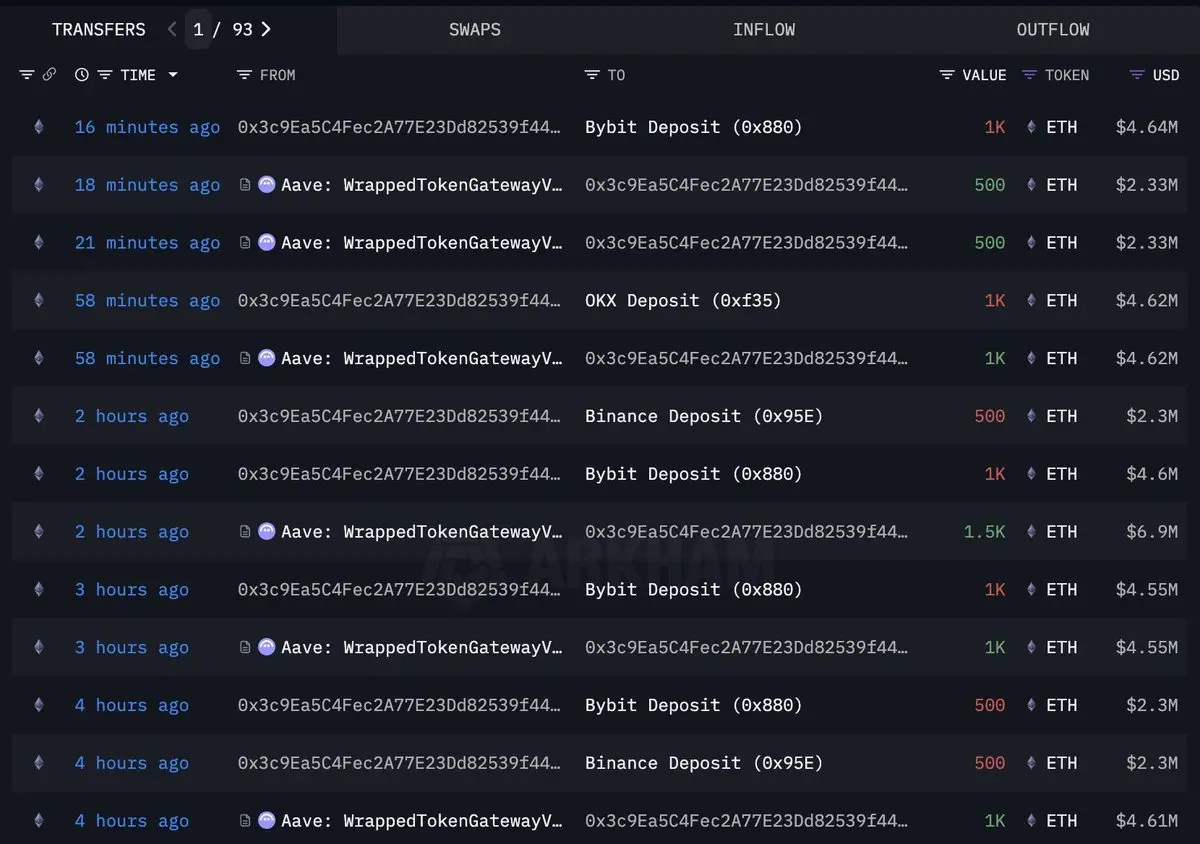Go to next transfers page arrow

(x=266, y=29)
